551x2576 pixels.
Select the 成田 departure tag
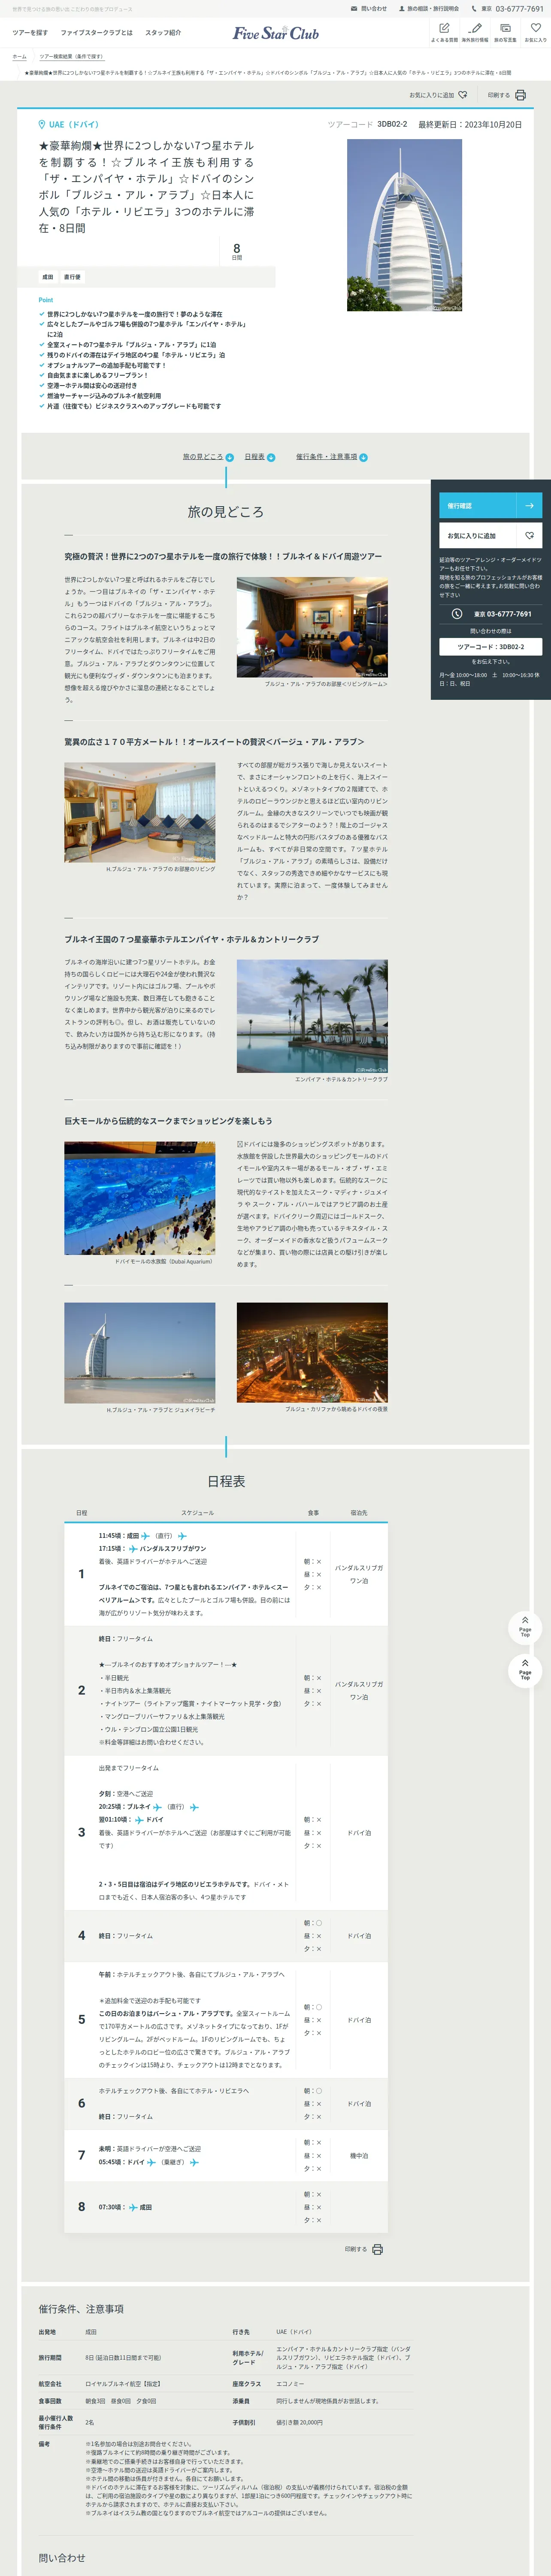coord(48,277)
